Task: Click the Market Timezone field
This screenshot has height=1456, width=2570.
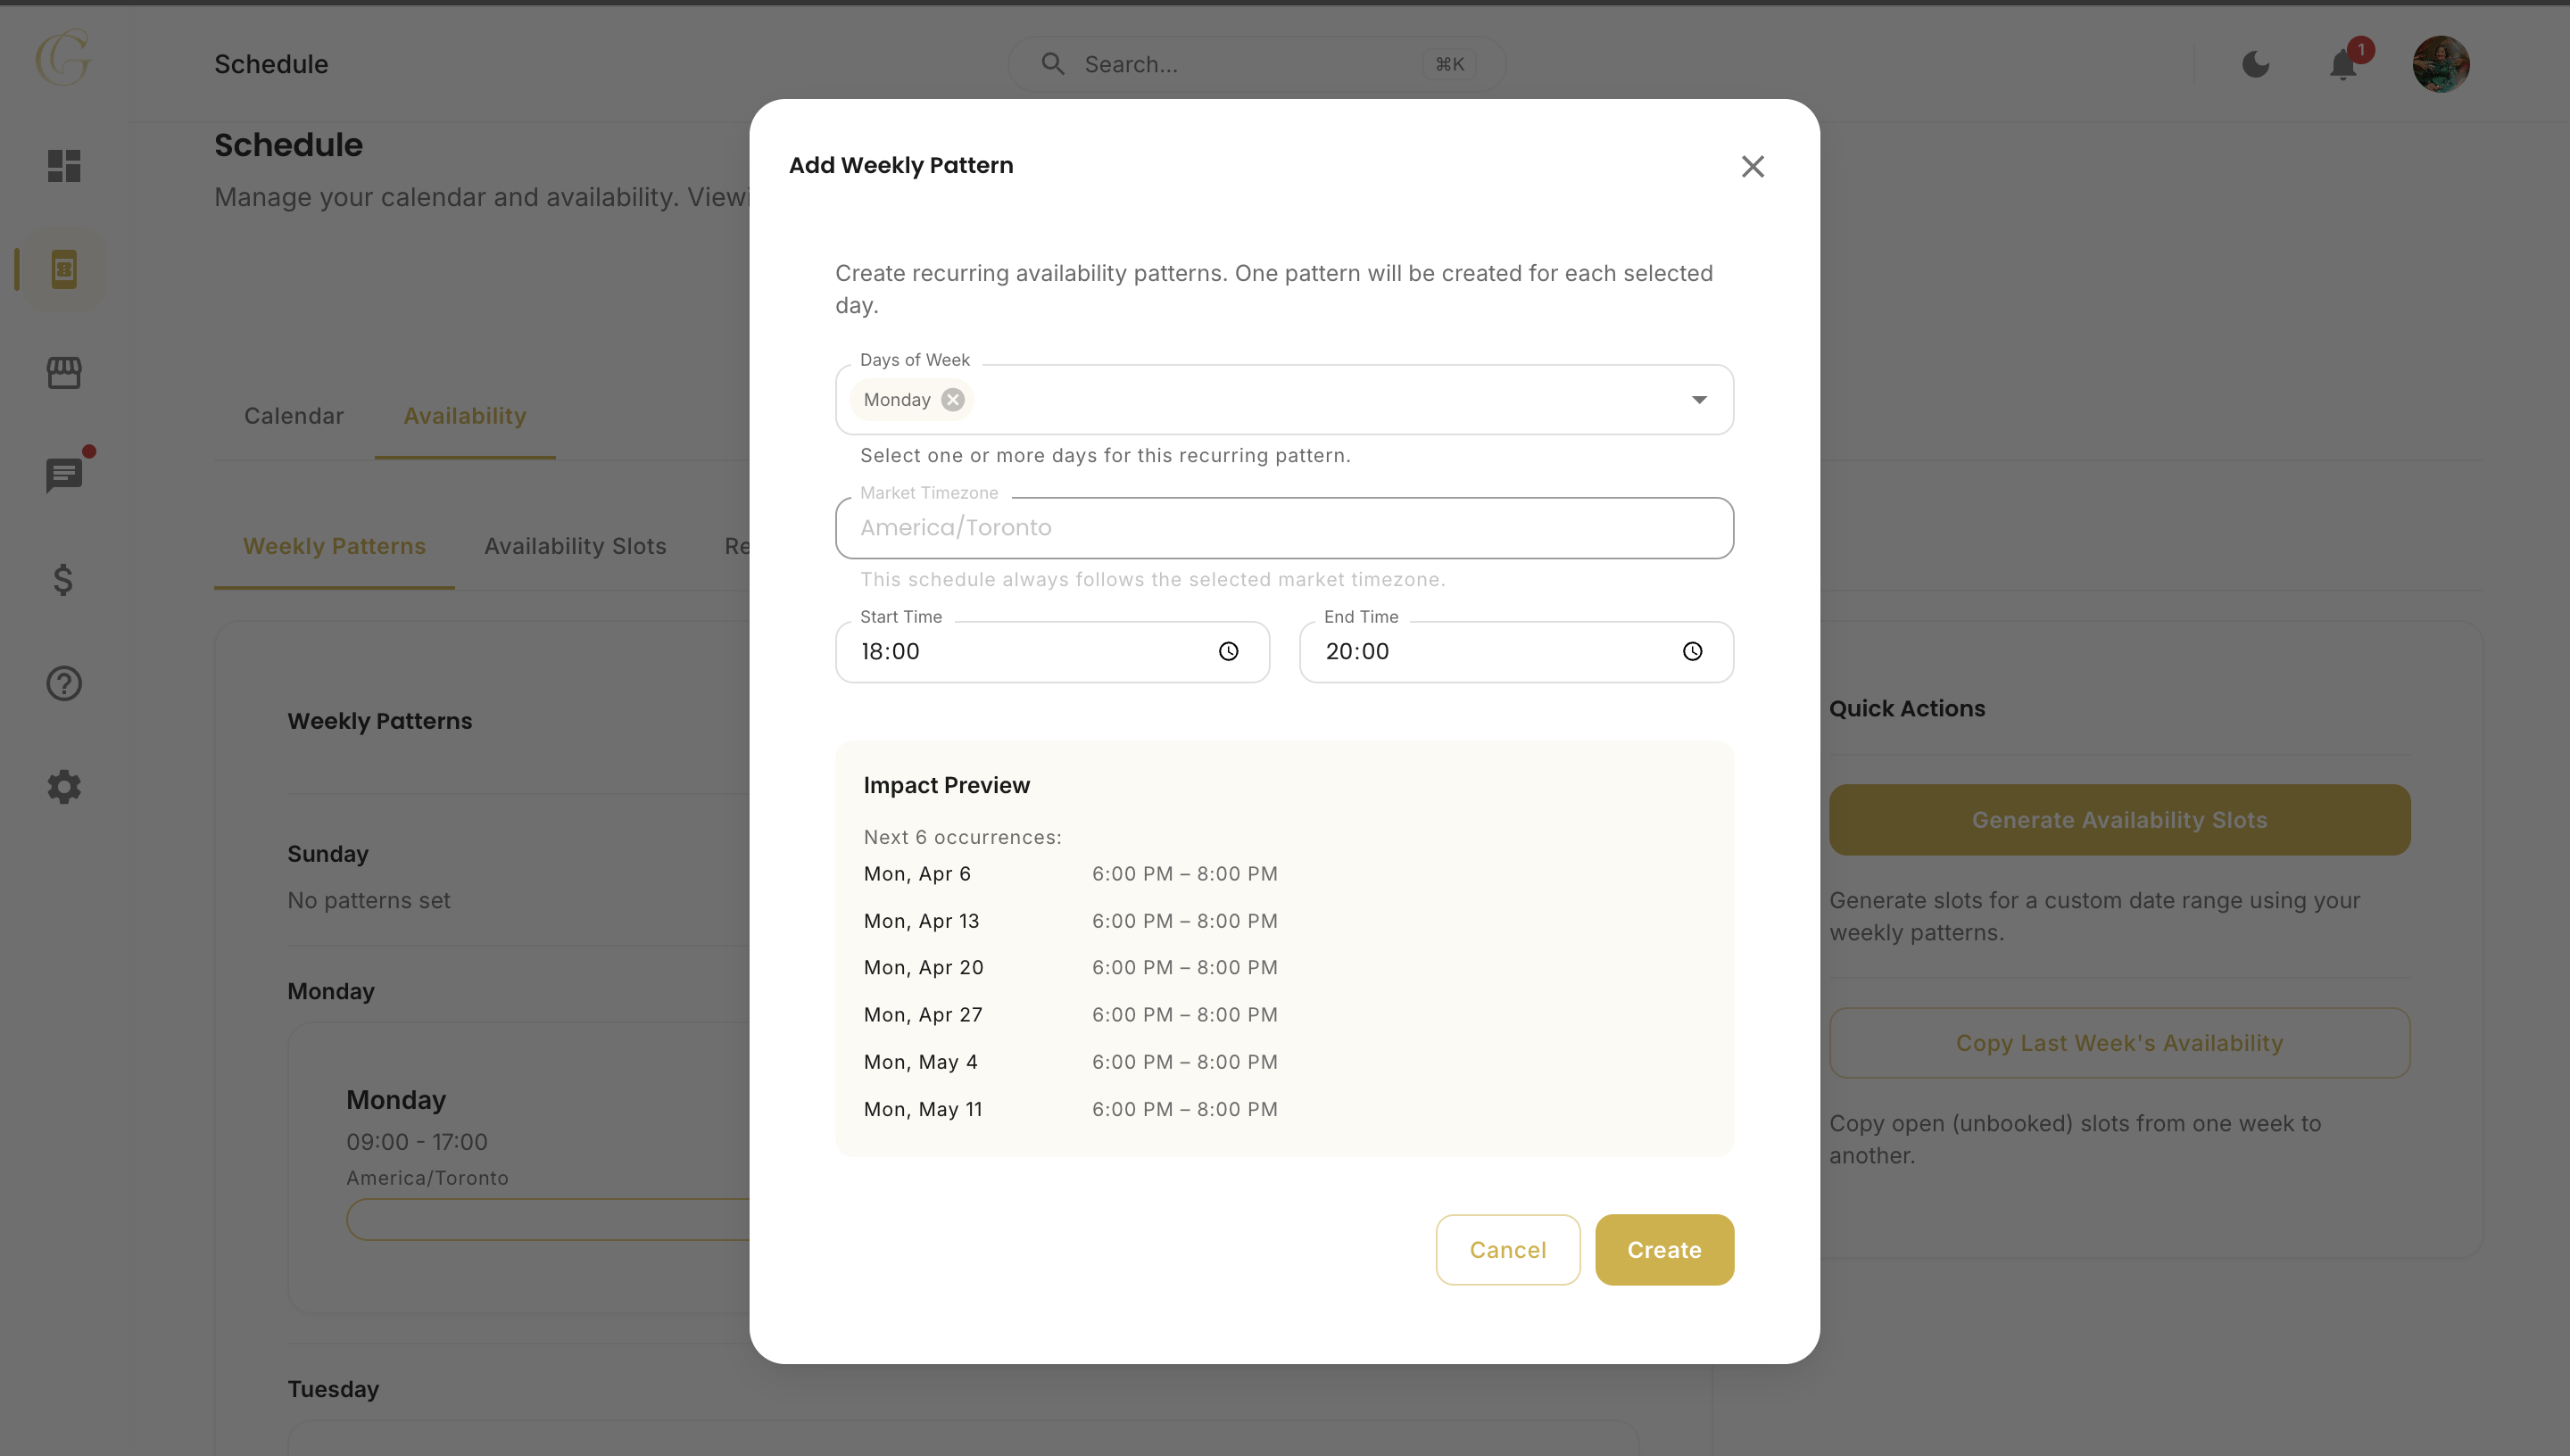Action: click(x=1284, y=528)
